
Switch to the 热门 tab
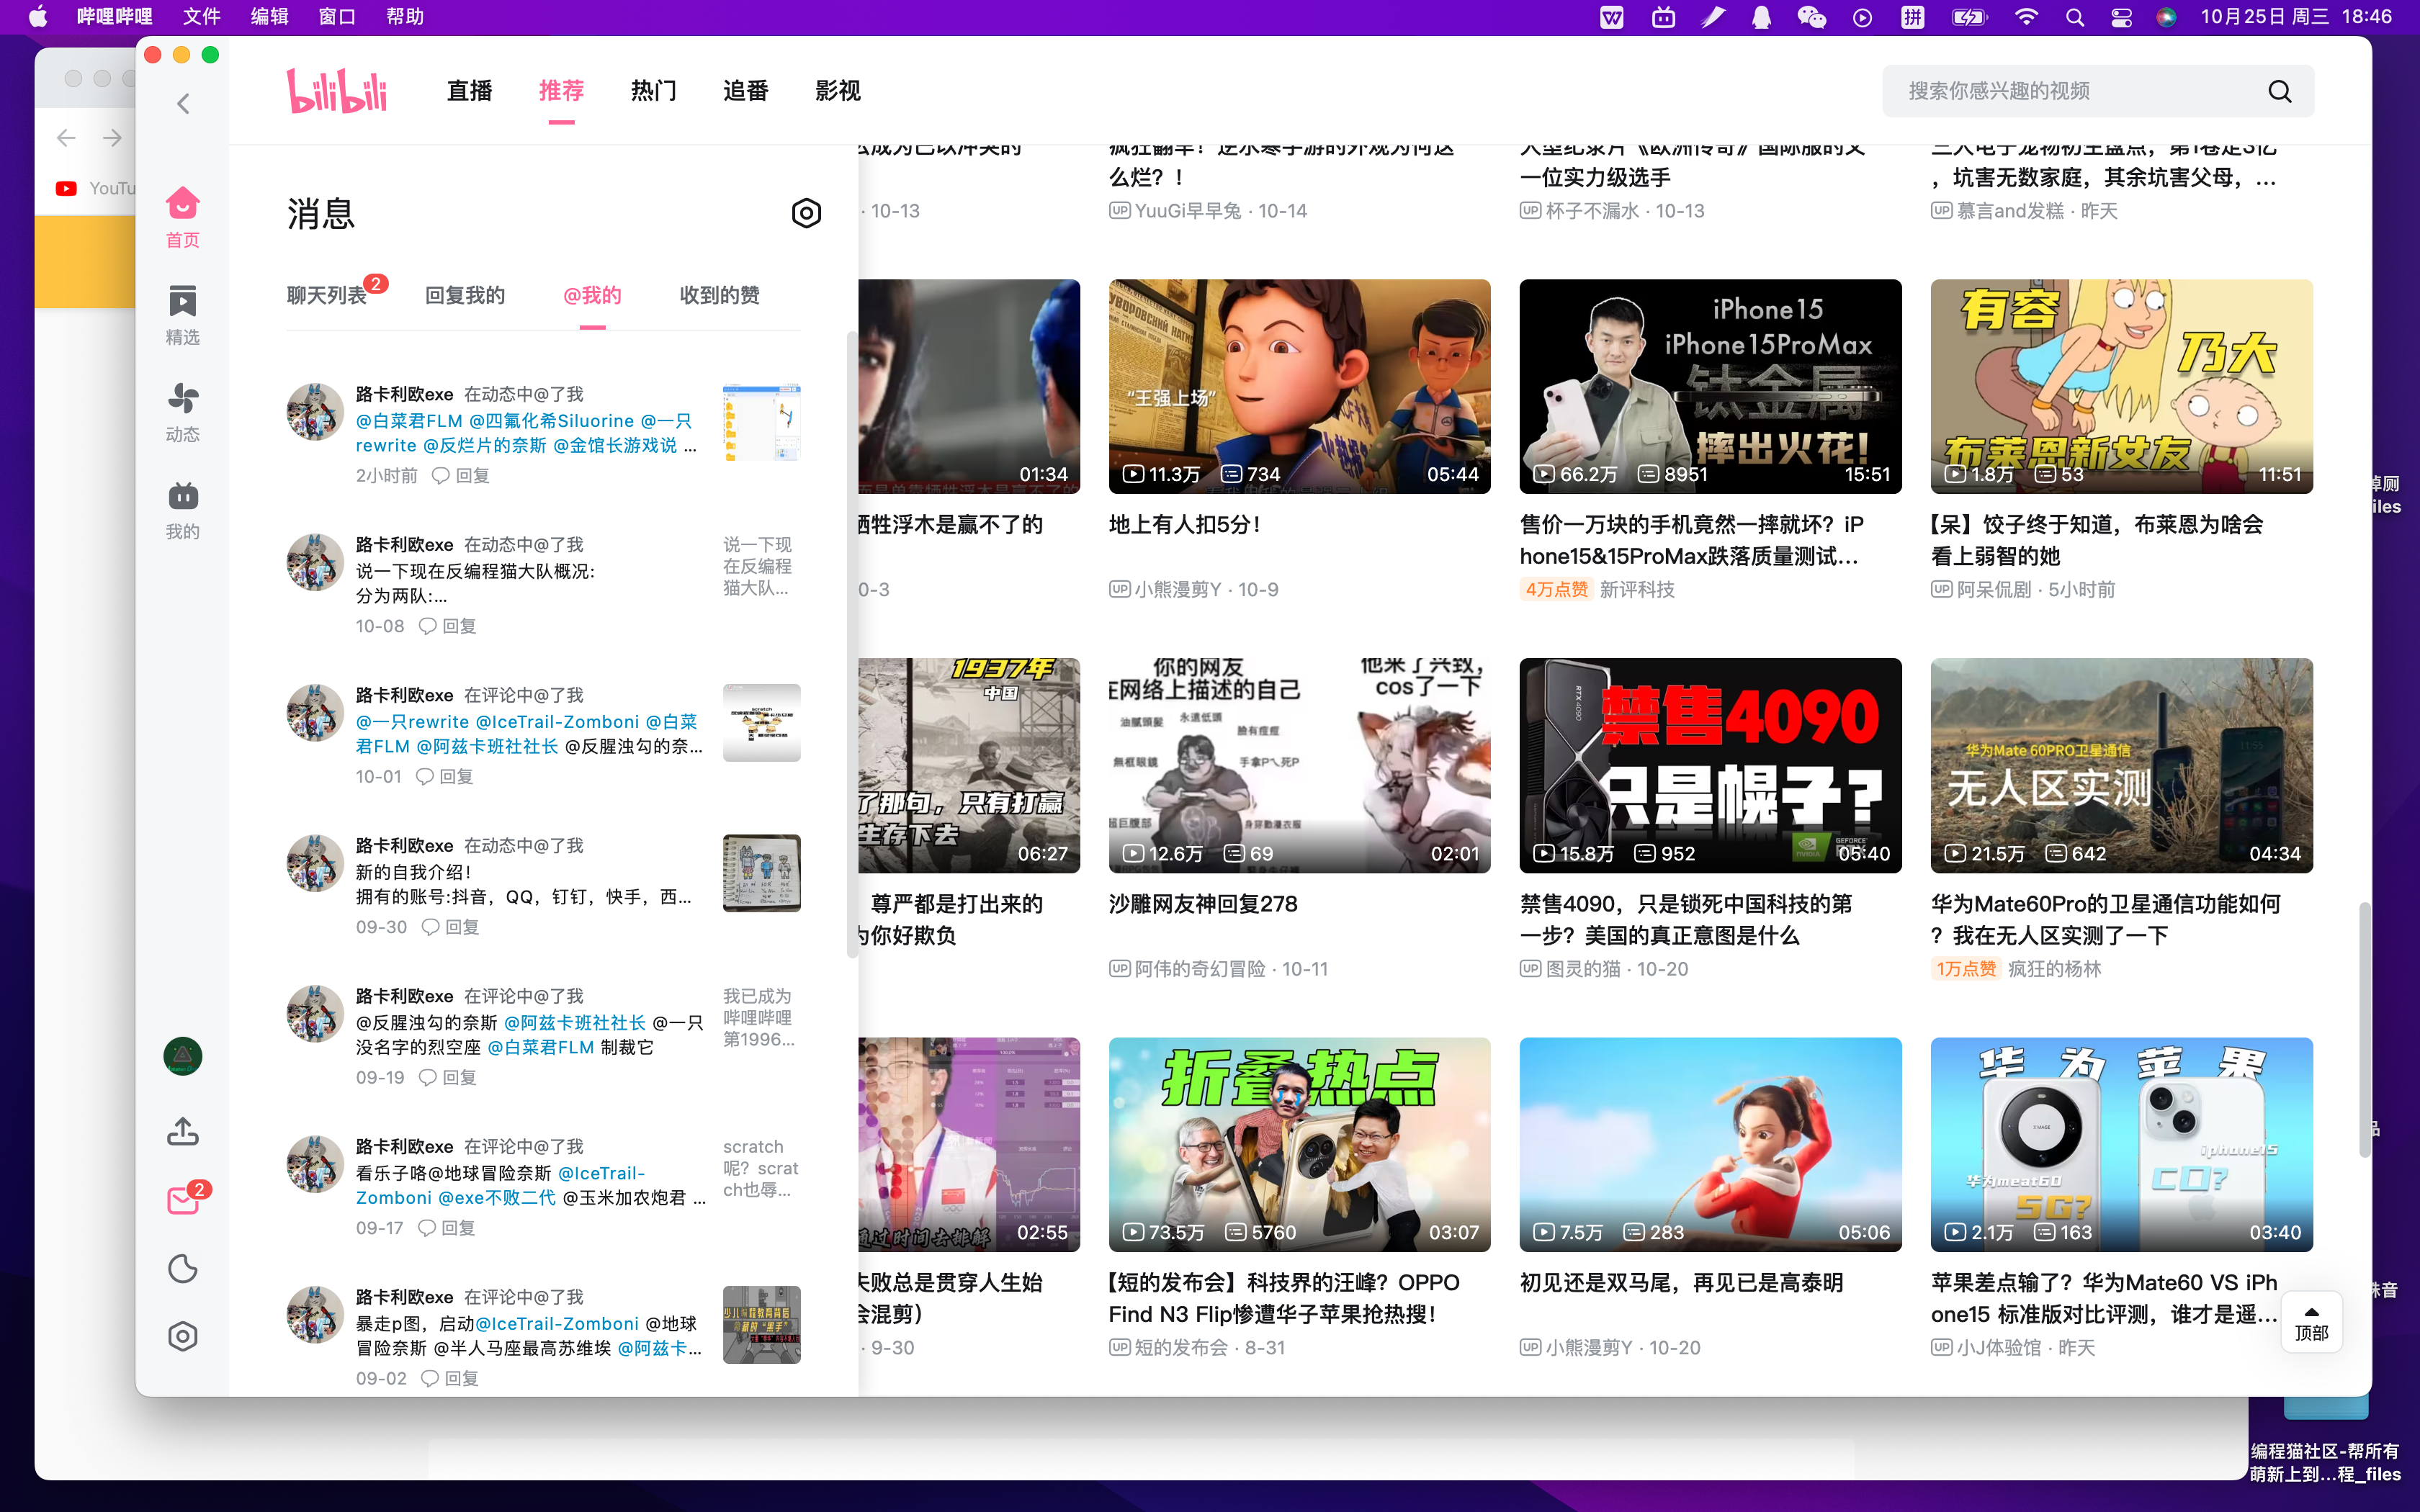click(x=653, y=91)
